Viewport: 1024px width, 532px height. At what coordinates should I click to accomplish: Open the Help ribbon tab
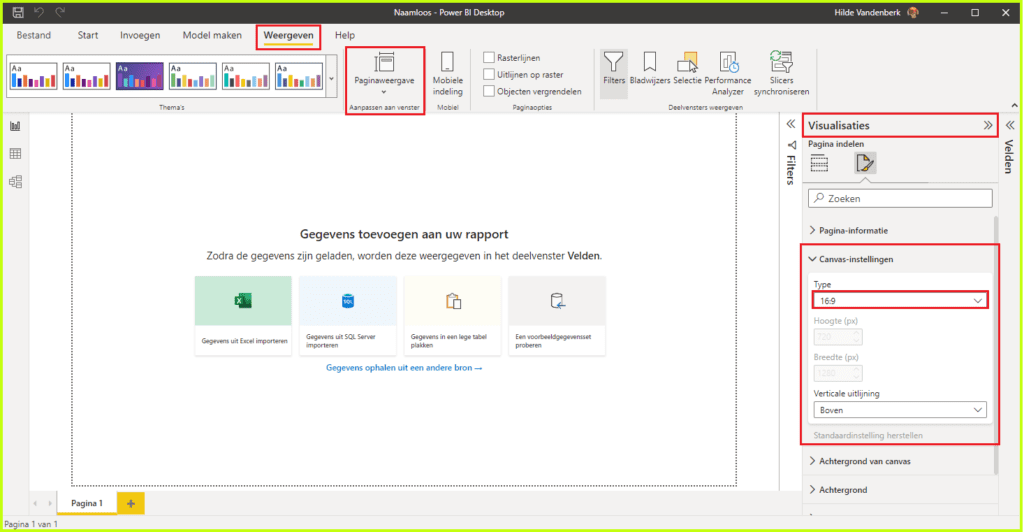[x=345, y=35]
